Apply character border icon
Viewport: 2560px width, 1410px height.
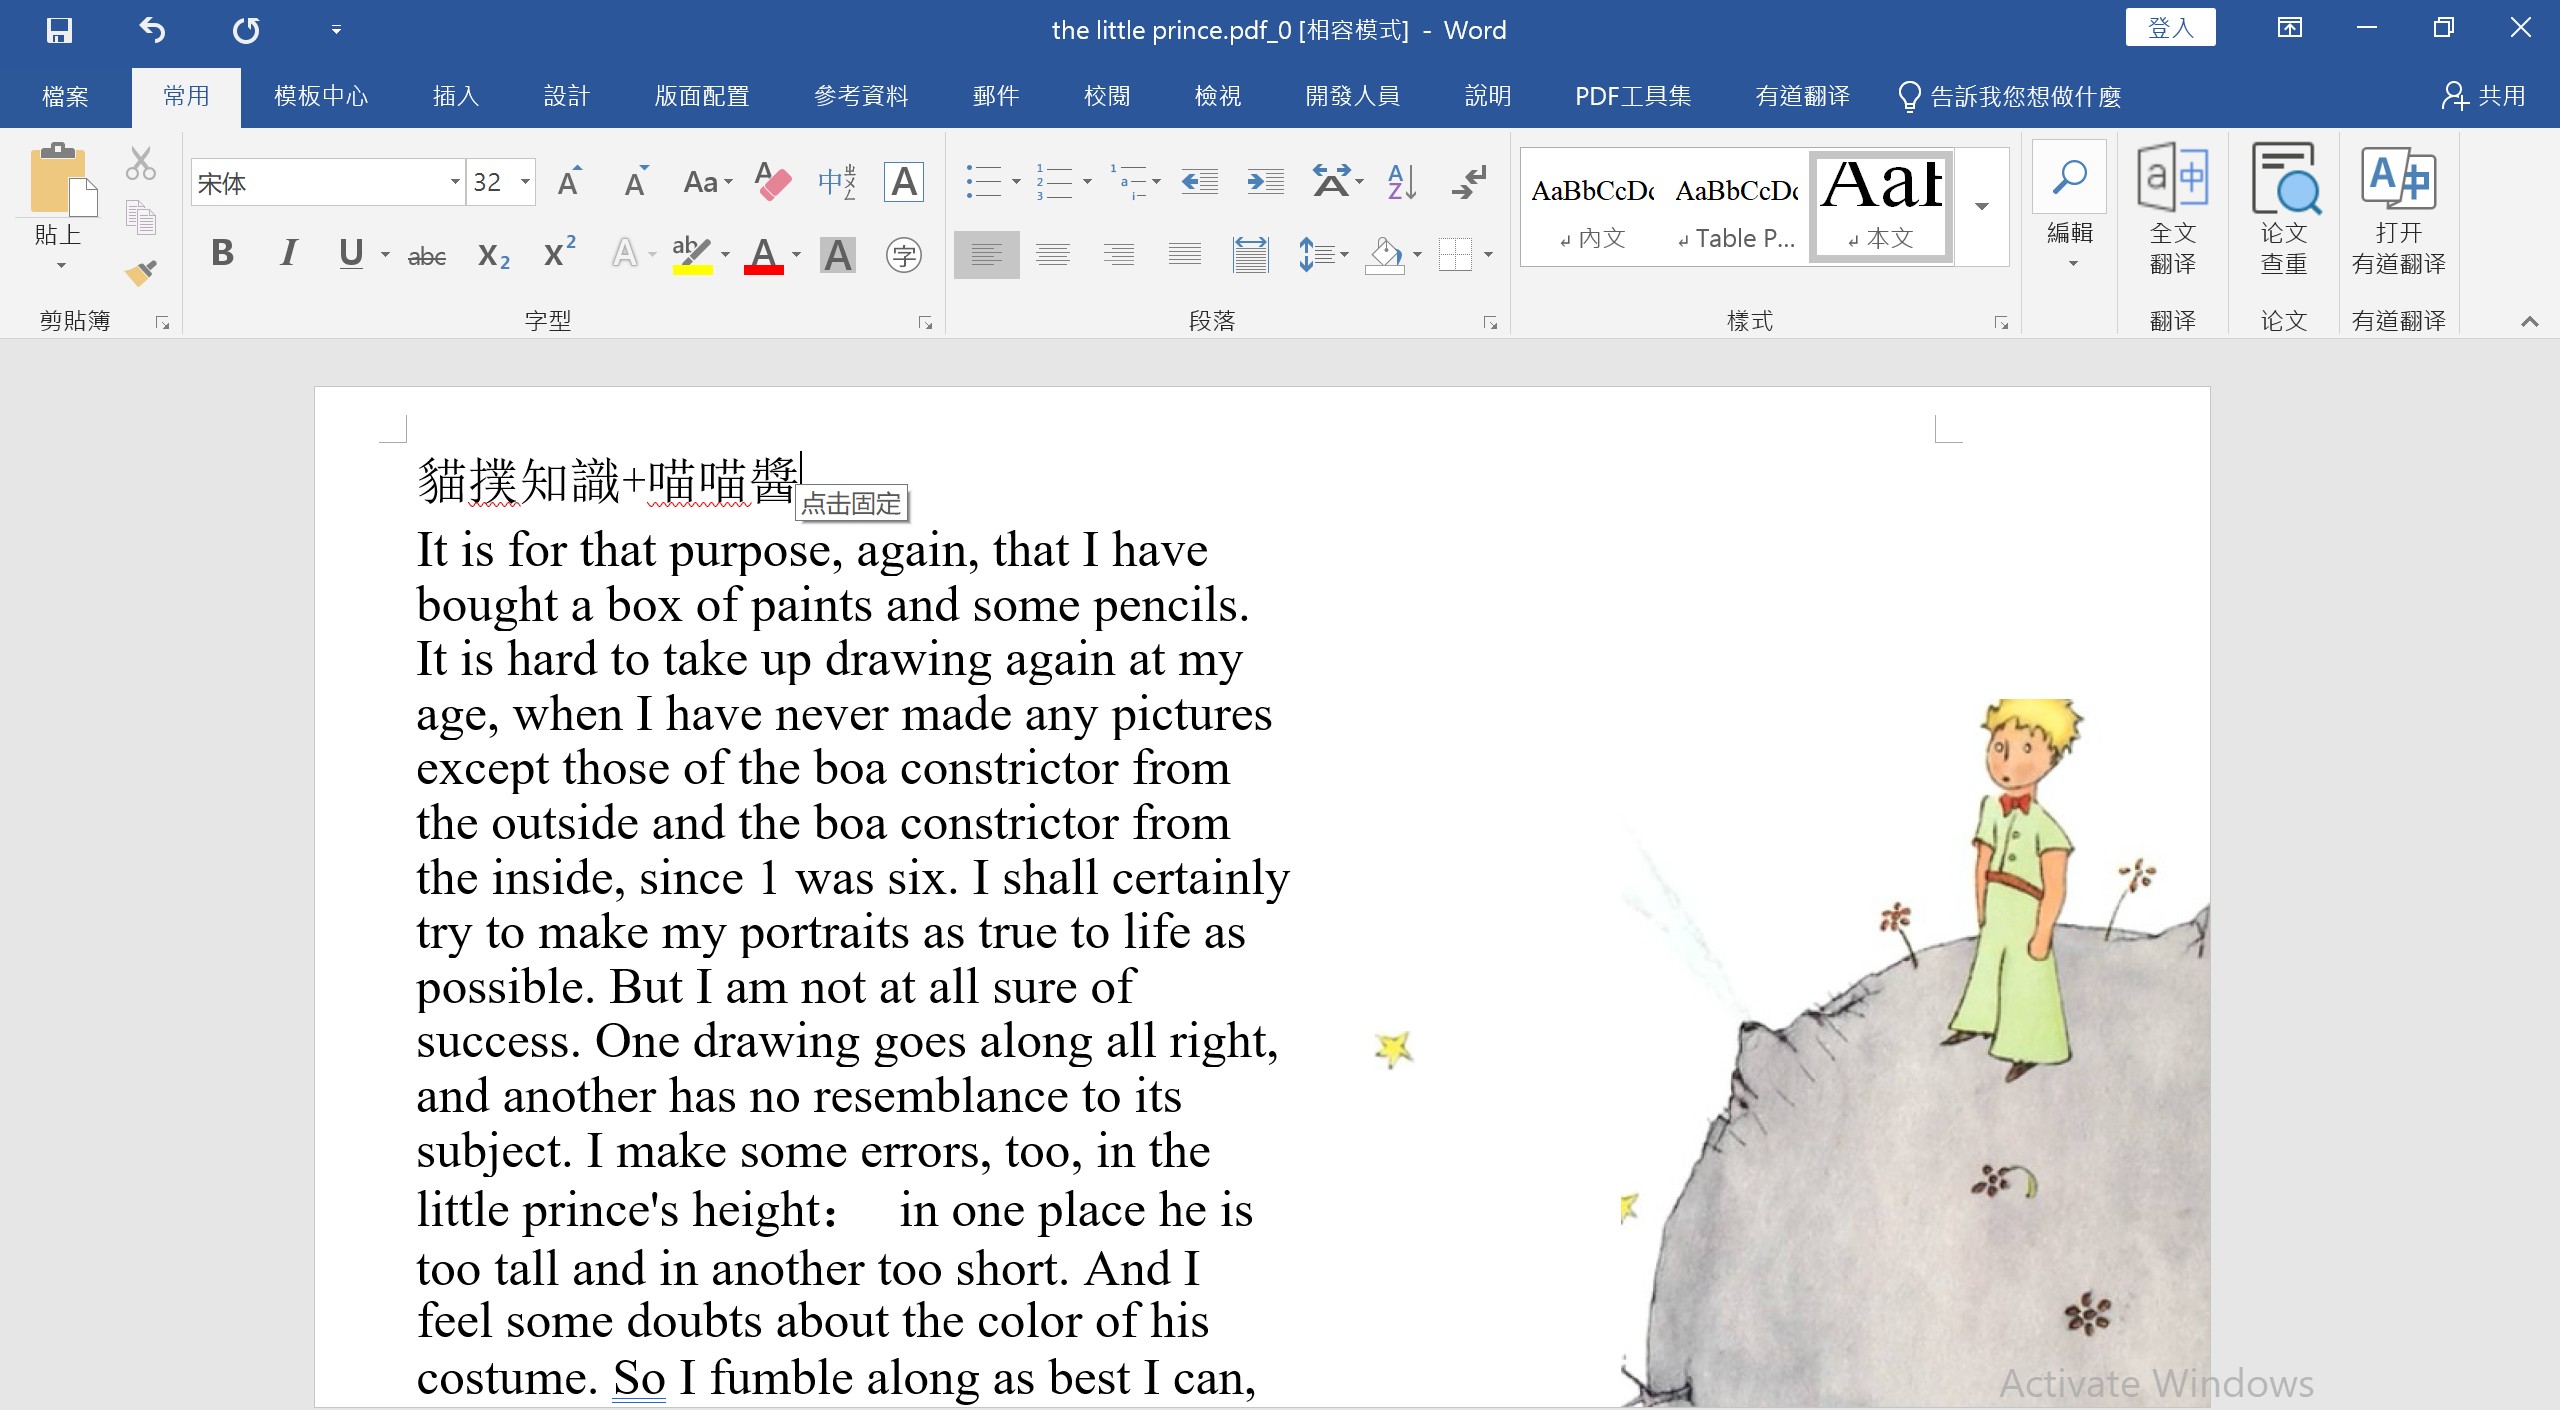pos(903,182)
